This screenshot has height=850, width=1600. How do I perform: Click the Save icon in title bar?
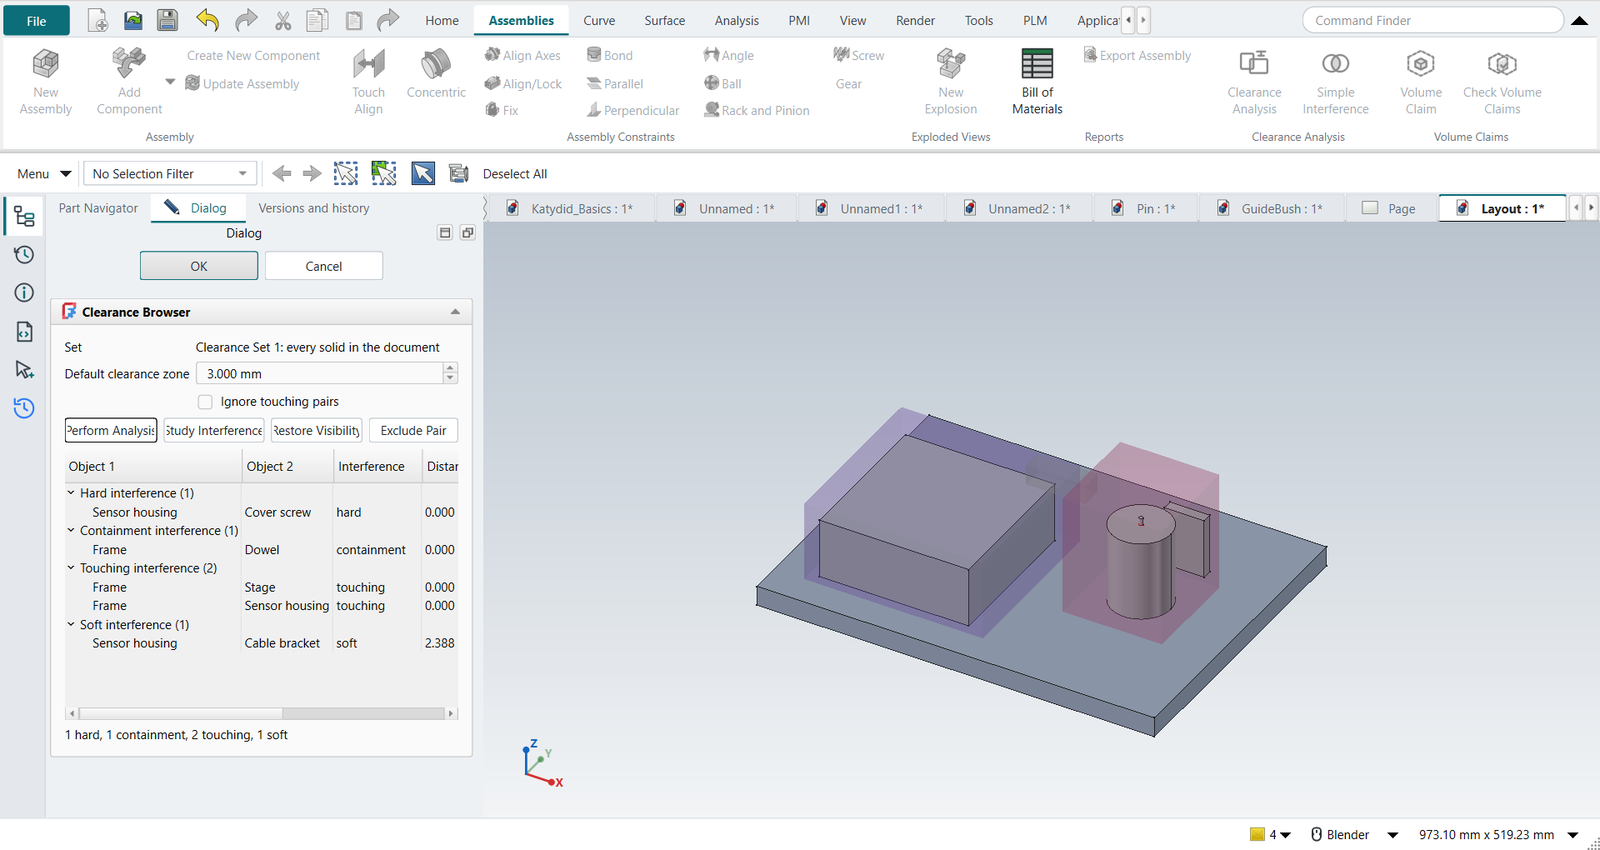pos(167,20)
